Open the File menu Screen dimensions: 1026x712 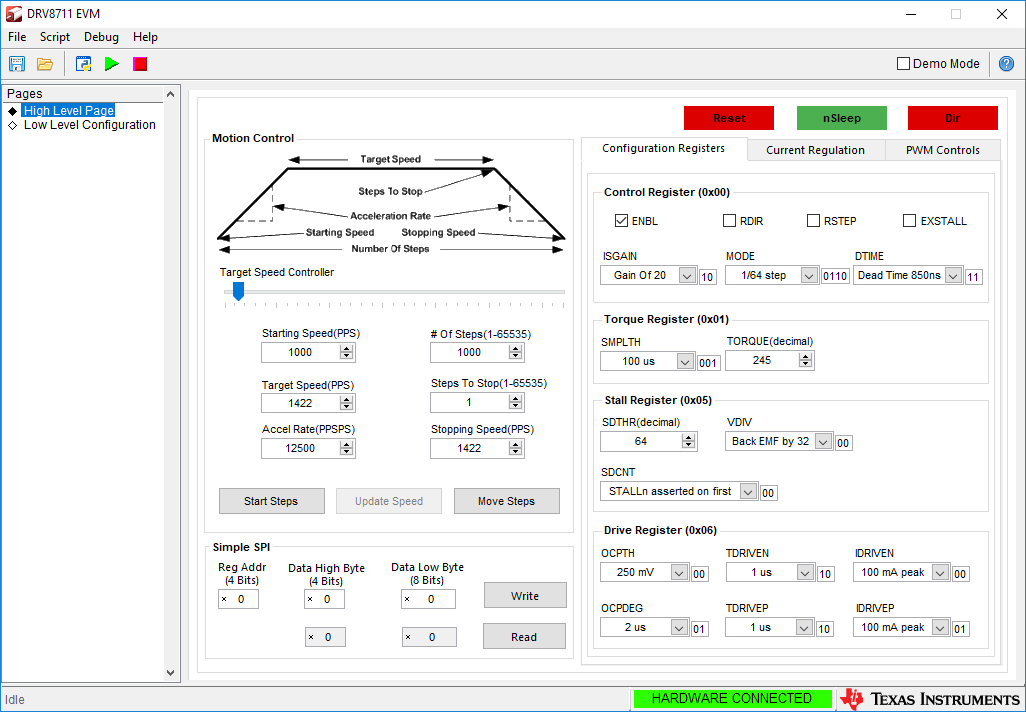coord(17,37)
